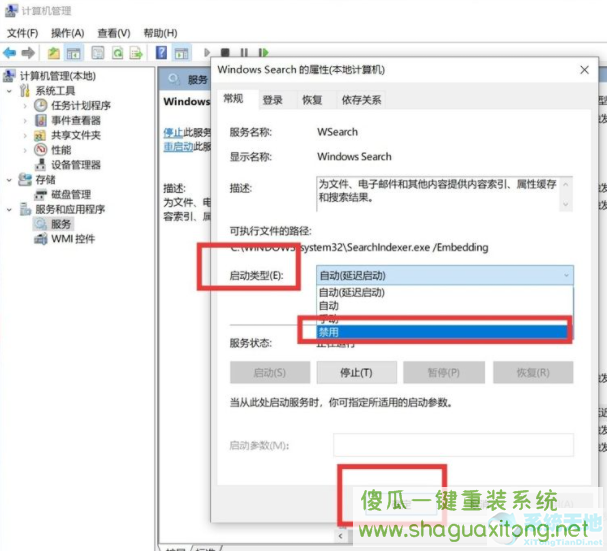Screen dimensions: 607x551
Task: Click the Refresh toolbar icon
Action: click(x=117, y=52)
